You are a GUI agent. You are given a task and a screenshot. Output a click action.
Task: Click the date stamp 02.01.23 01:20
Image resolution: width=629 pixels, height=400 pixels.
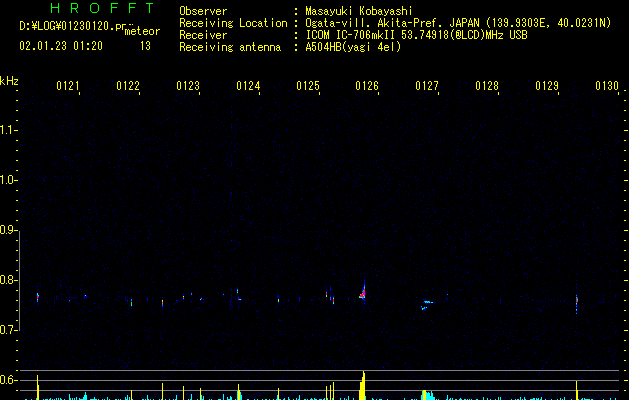click(61, 46)
